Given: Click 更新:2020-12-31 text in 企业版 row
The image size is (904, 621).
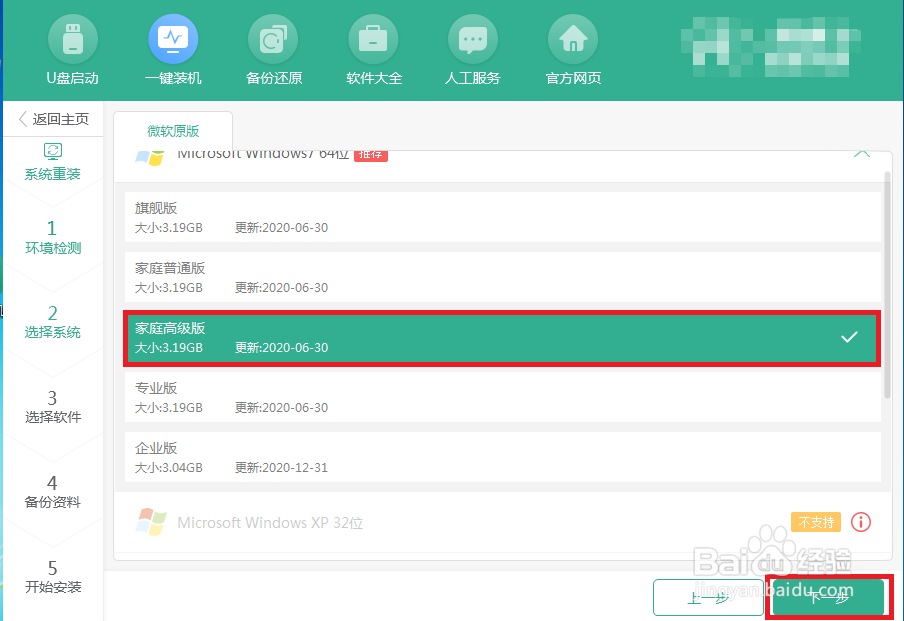Looking at the screenshot, I should tap(281, 468).
